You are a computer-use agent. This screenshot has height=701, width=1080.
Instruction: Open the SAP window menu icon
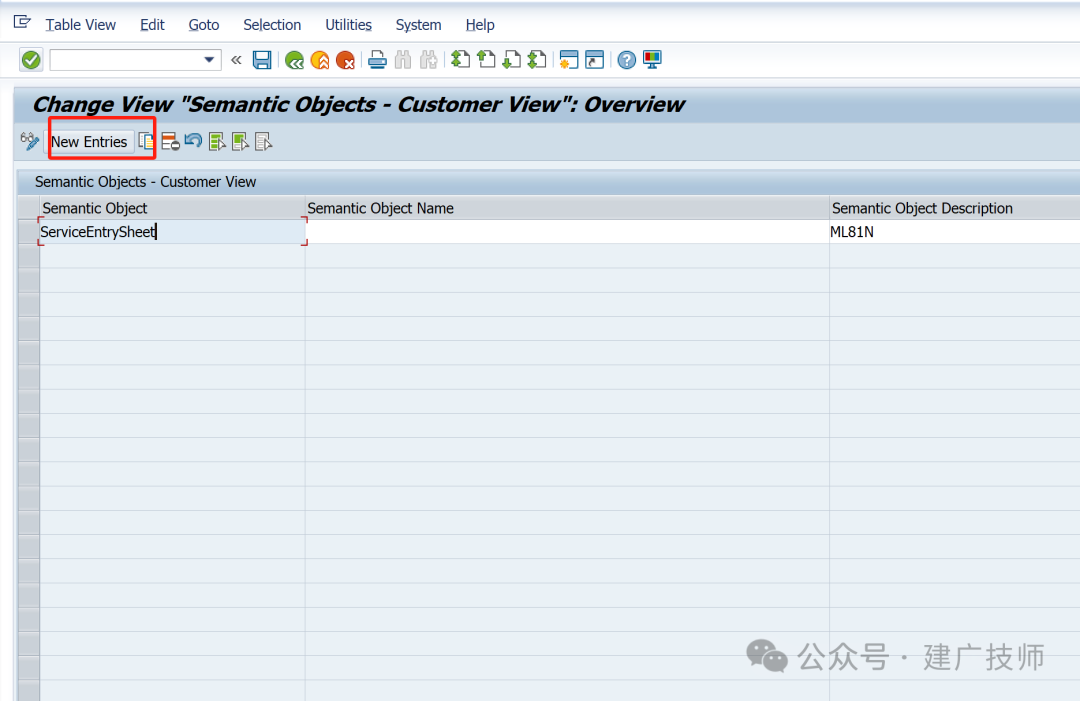click(22, 22)
